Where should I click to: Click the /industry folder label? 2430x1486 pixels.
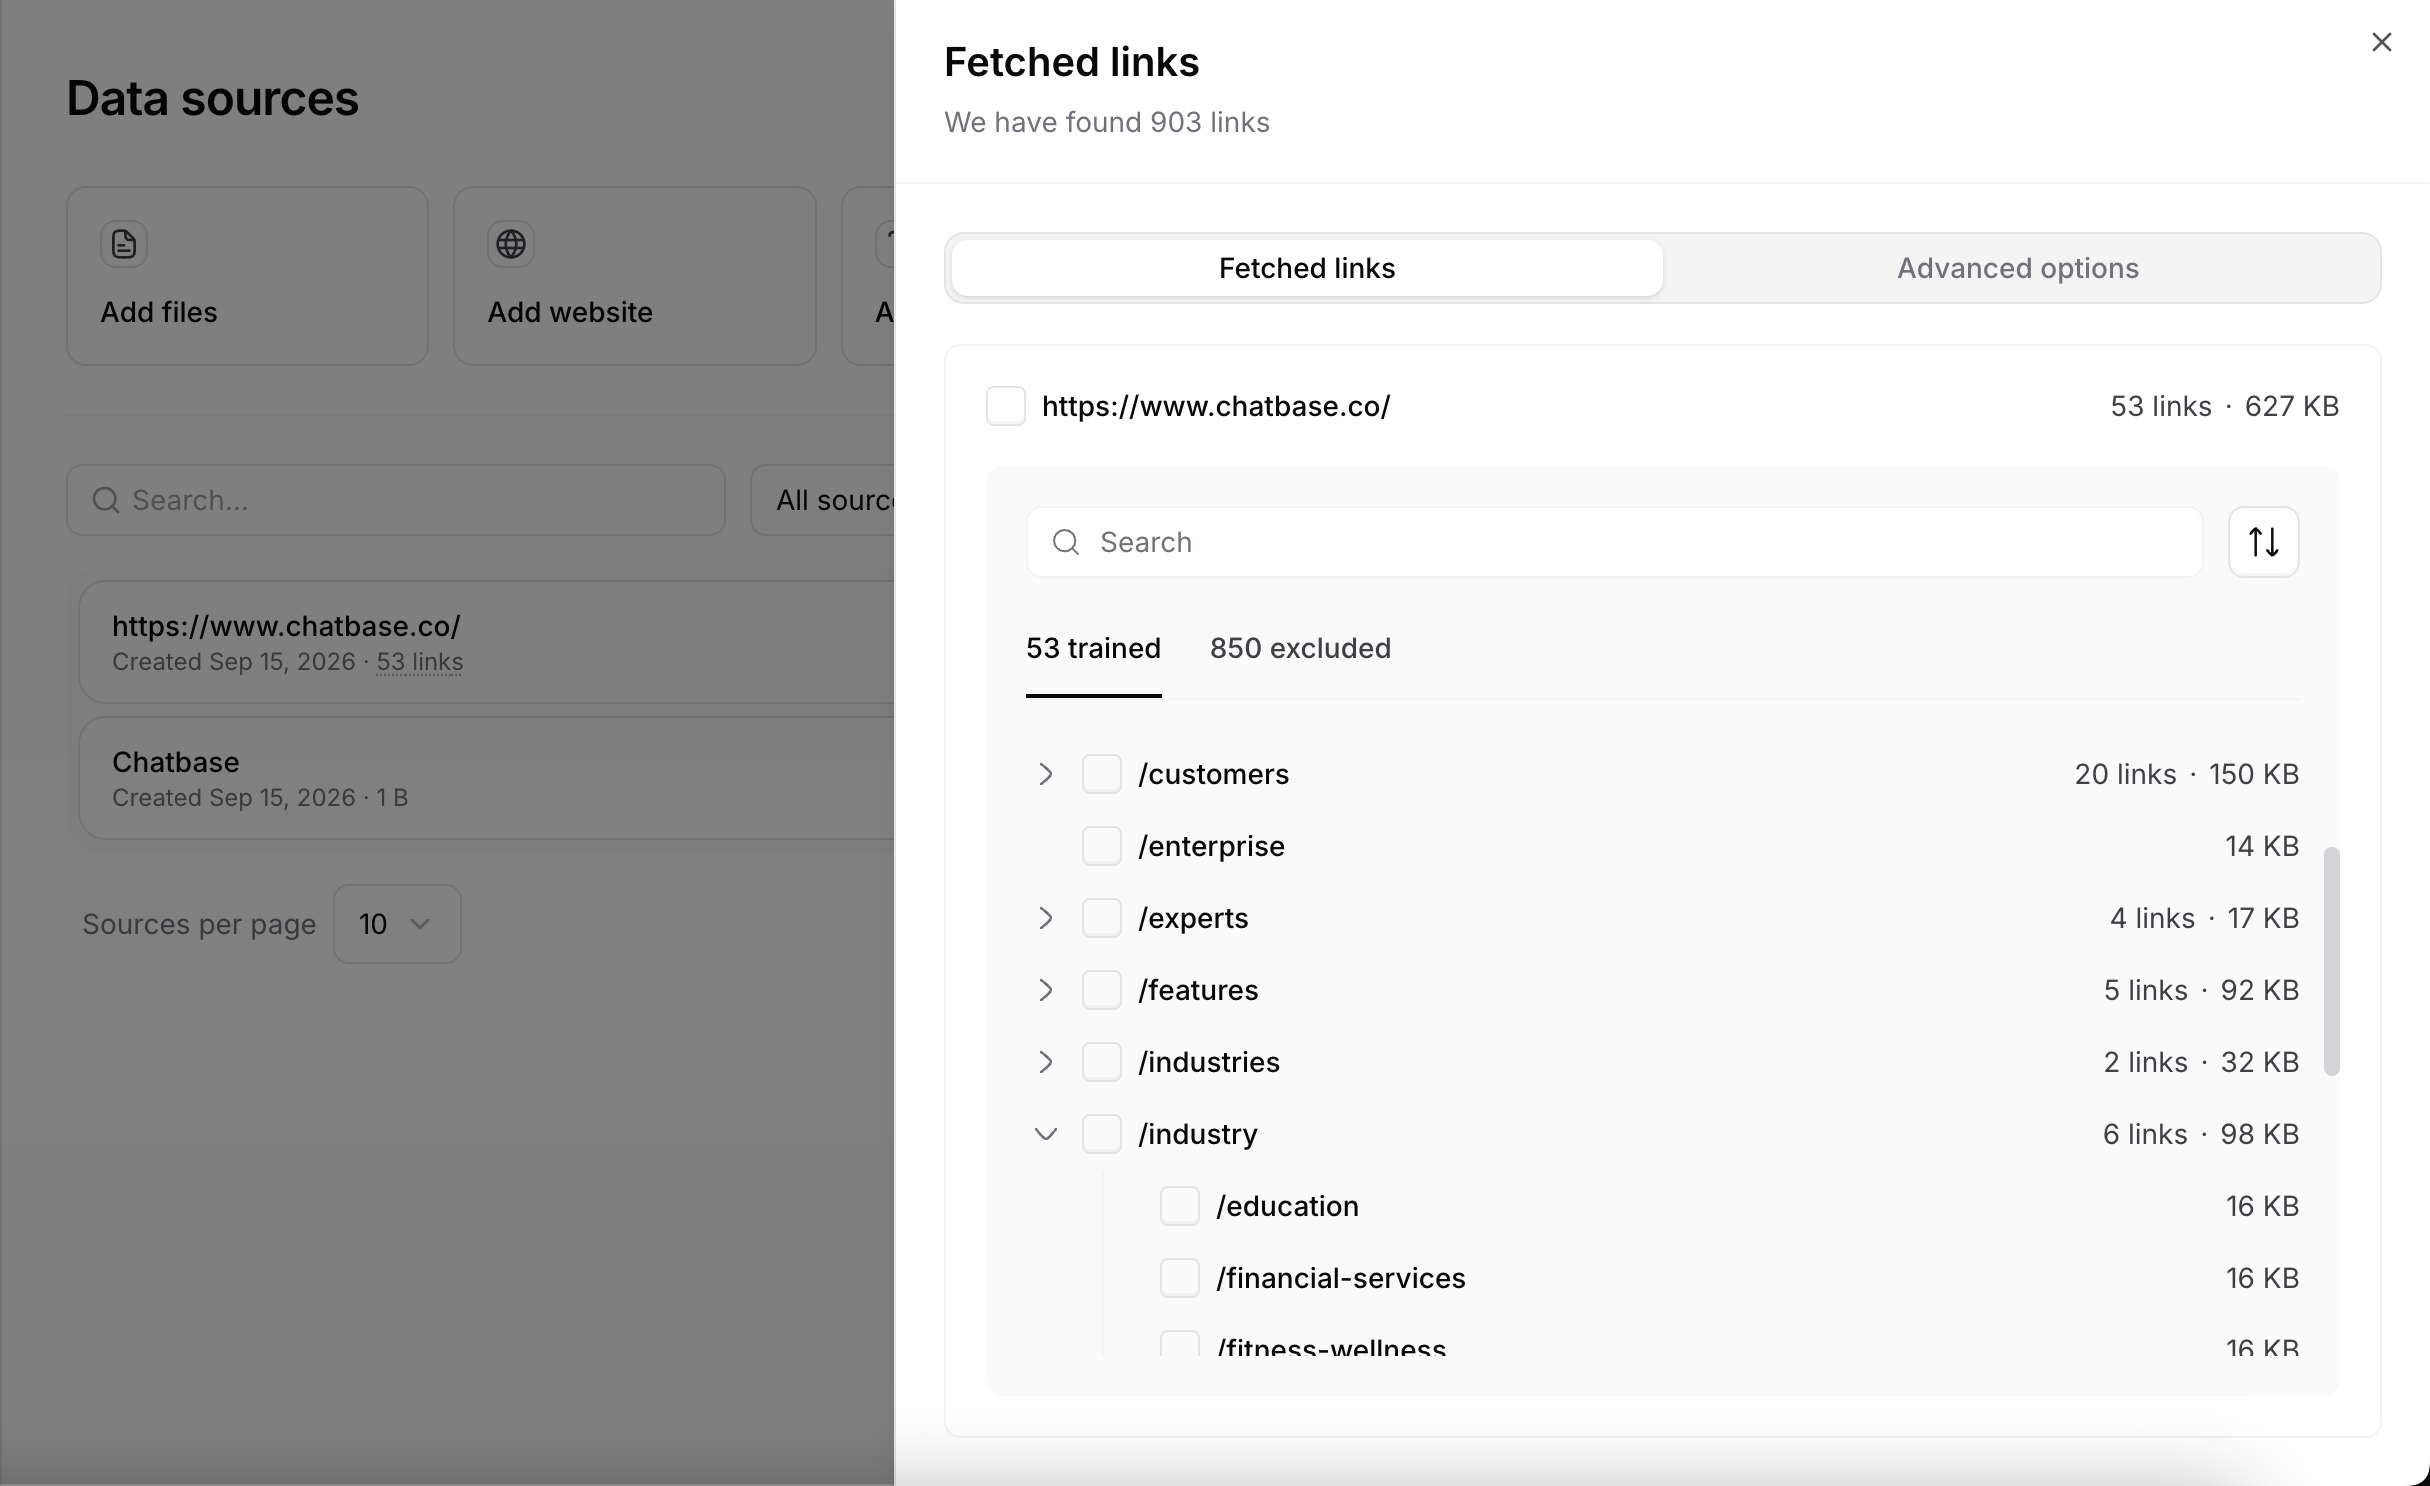click(x=1198, y=1134)
